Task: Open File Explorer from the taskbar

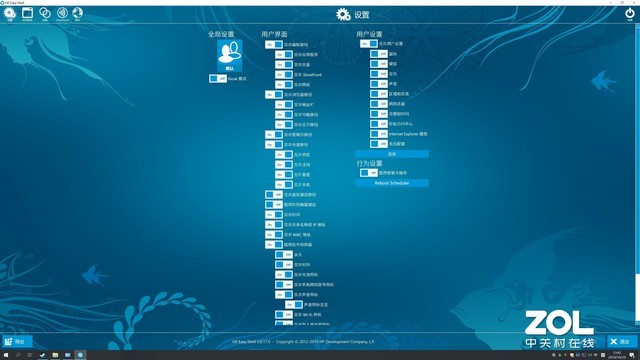Action: (x=55, y=355)
